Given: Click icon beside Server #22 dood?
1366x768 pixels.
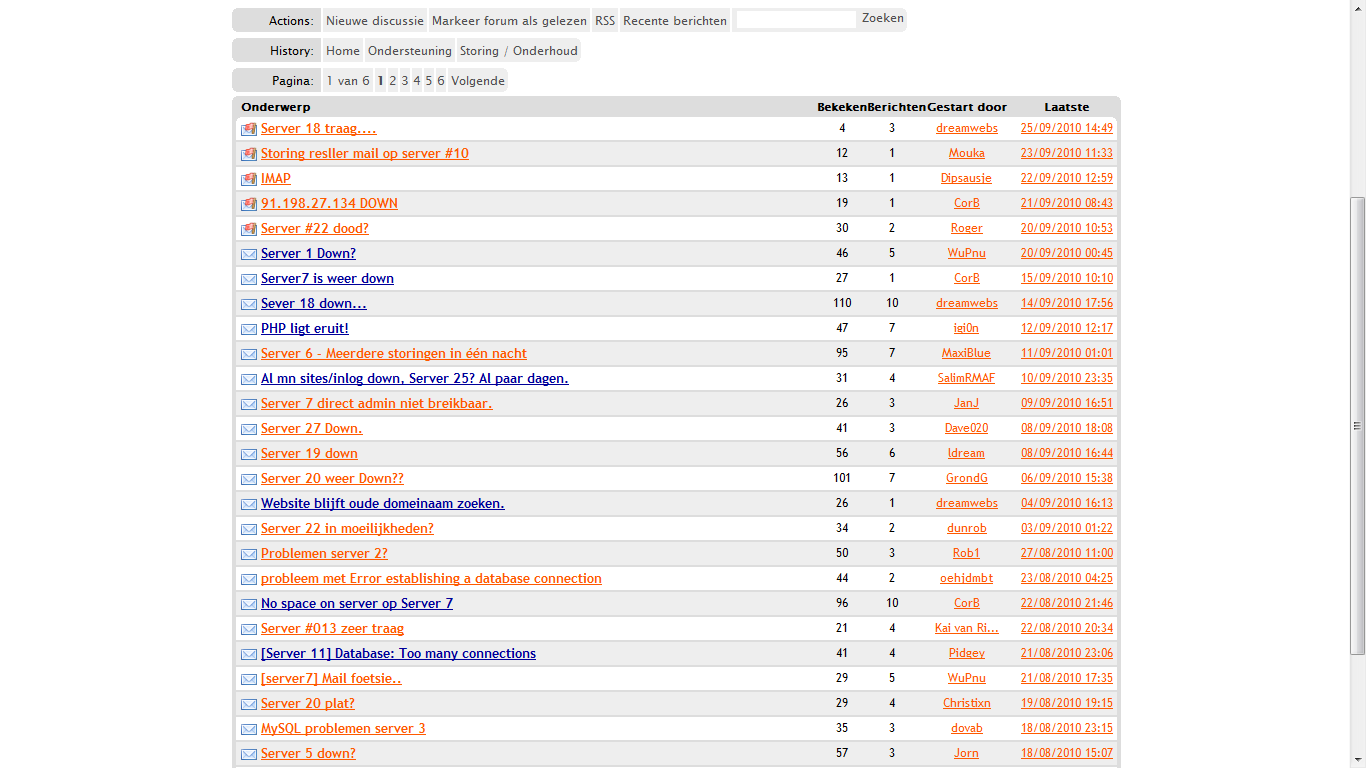Looking at the screenshot, I should pos(249,229).
